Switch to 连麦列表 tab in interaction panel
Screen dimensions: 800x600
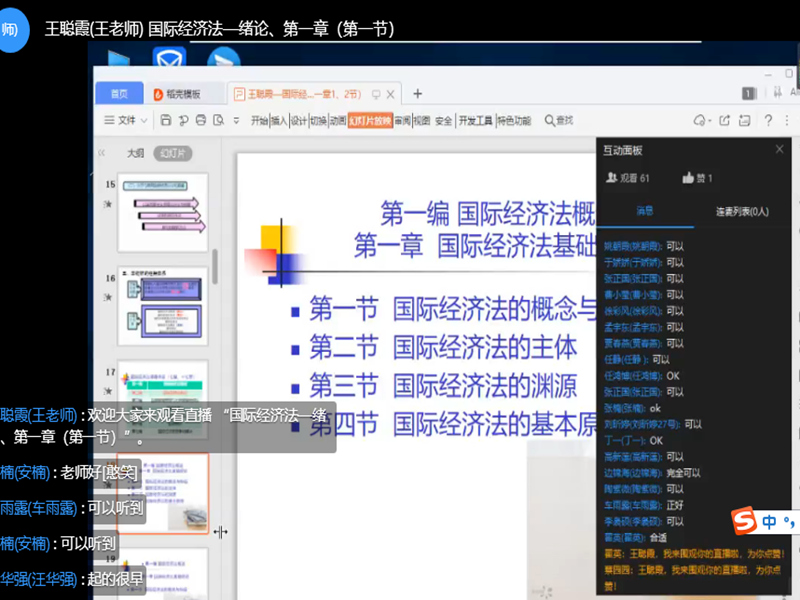tap(741, 211)
